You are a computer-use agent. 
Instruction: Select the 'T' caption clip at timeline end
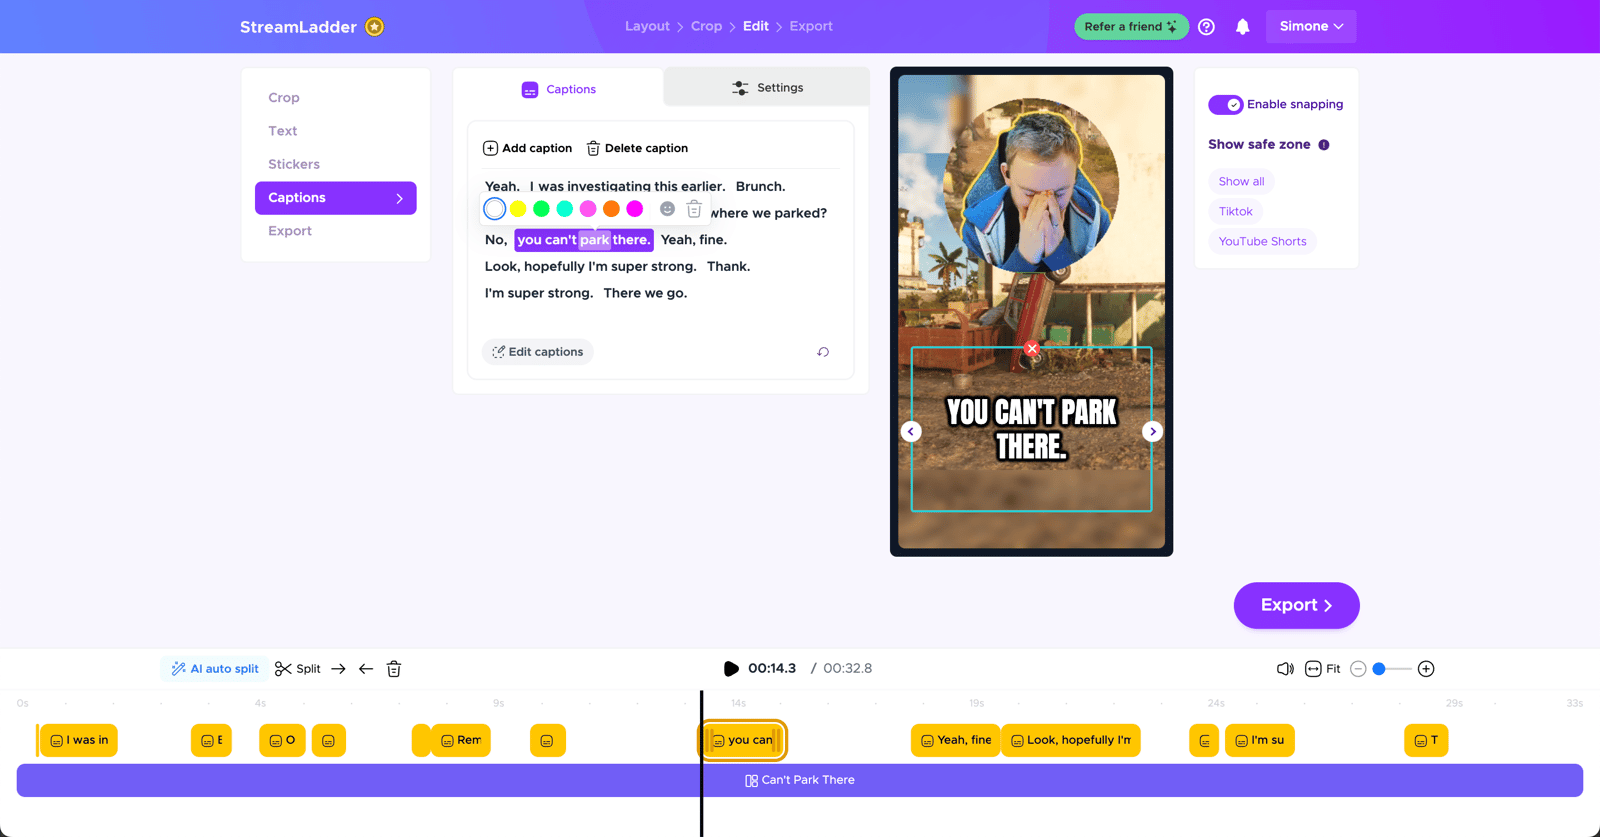pyautogui.click(x=1426, y=740)
